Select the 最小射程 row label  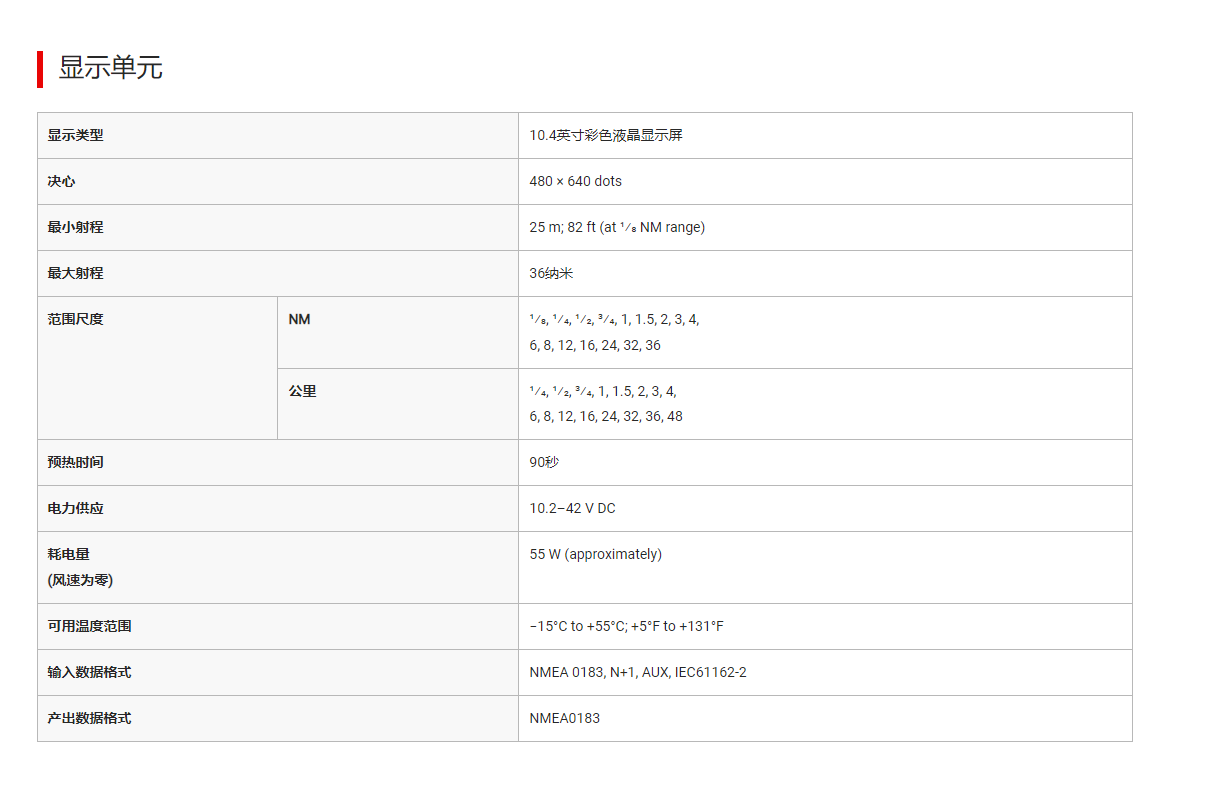[75, 227]
